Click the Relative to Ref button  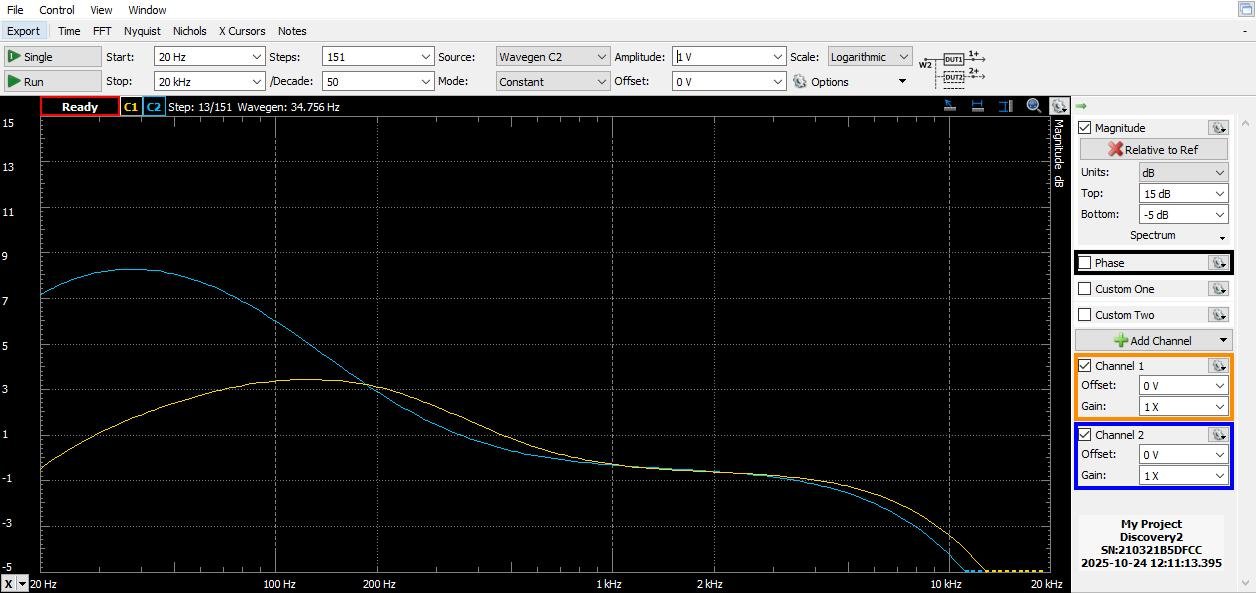1152,150
